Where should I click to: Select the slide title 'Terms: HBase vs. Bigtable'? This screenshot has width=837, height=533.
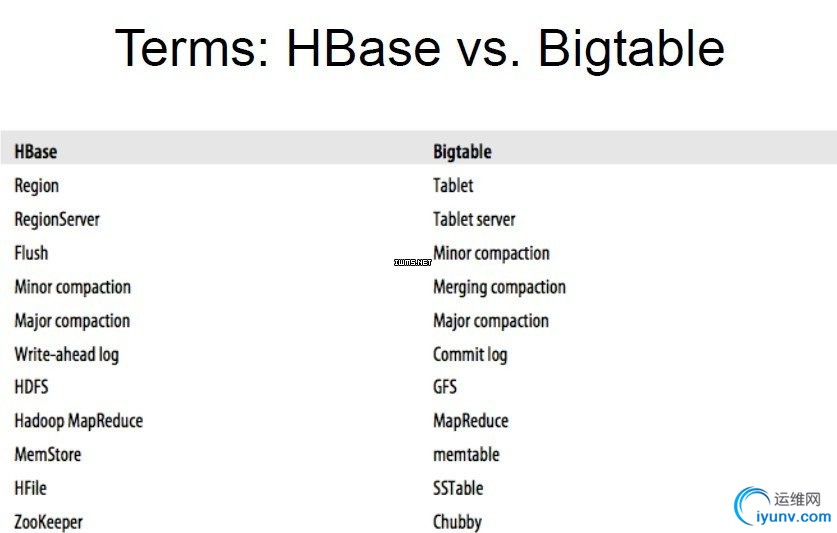(x=420, y=48)
